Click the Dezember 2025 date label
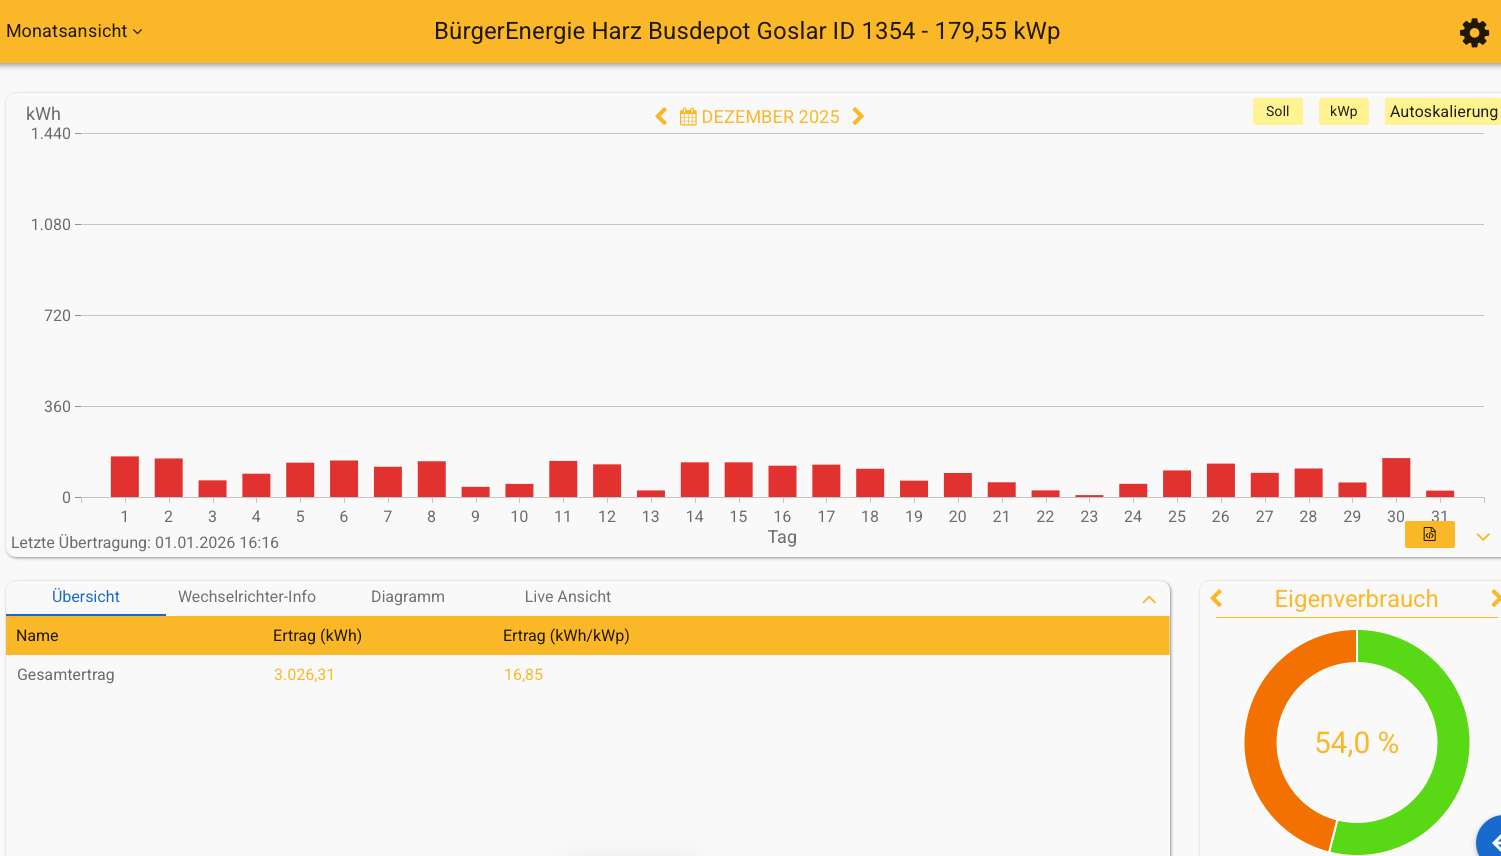The width and height of the screenshot is (1501, 856). click(770, 117)
